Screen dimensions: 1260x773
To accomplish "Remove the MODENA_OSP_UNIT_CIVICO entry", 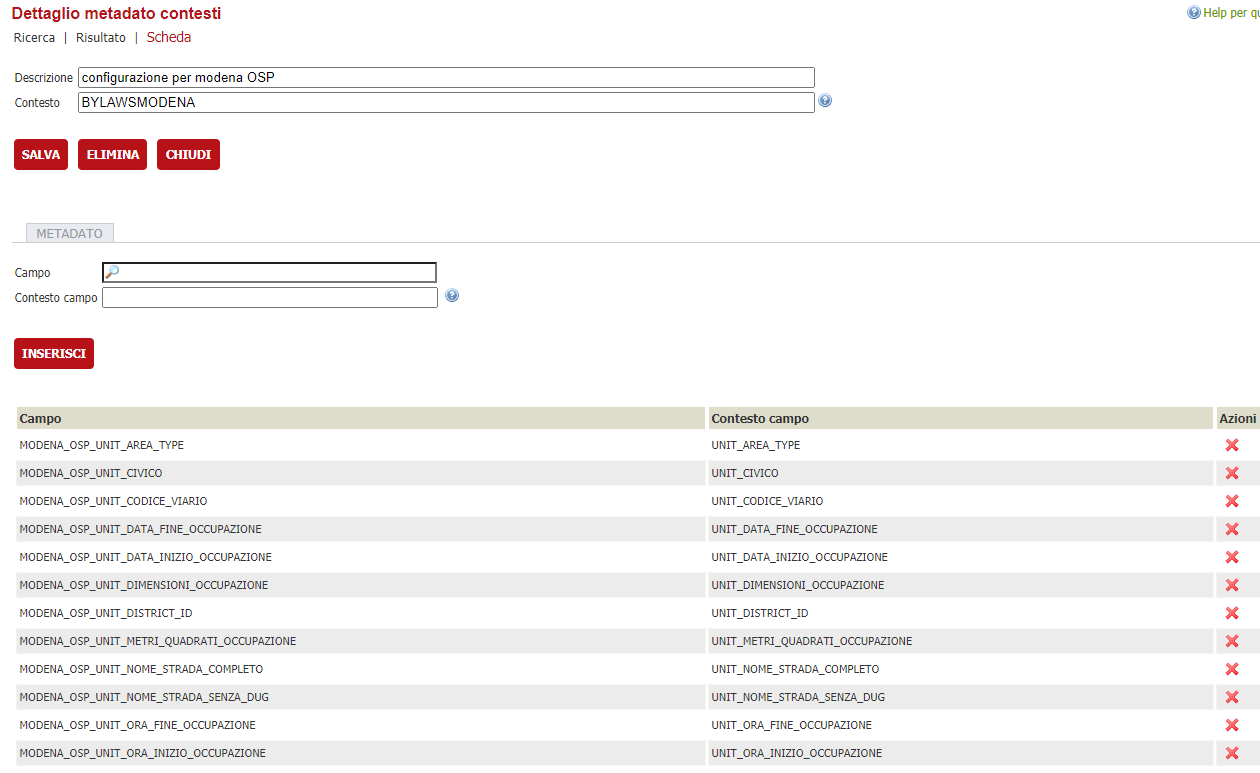I will coord(1232,473).
